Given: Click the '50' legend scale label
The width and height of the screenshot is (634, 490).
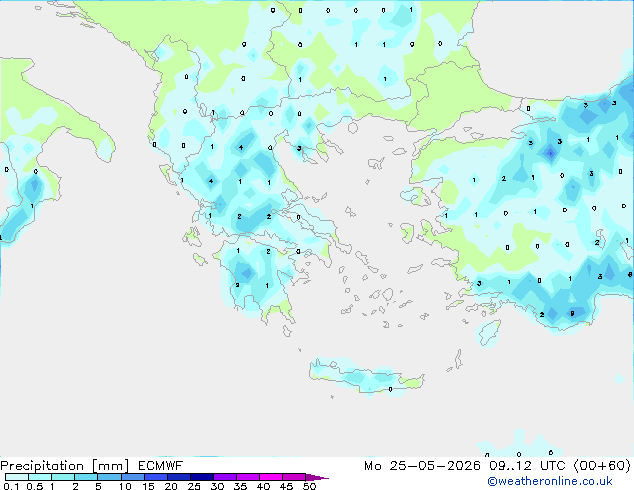Looking at the screenshot, I should tap(309, 486).
